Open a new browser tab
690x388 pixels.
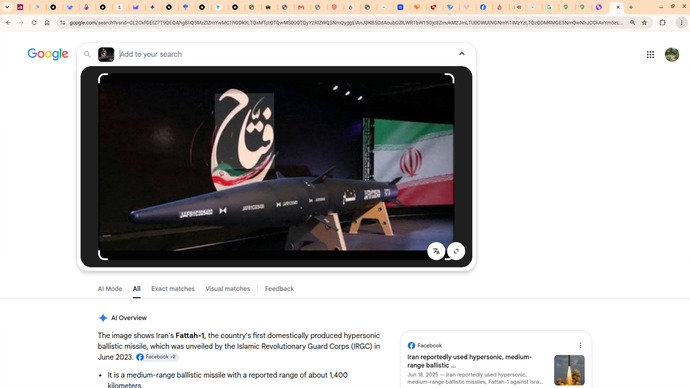(x=631, y=7)
